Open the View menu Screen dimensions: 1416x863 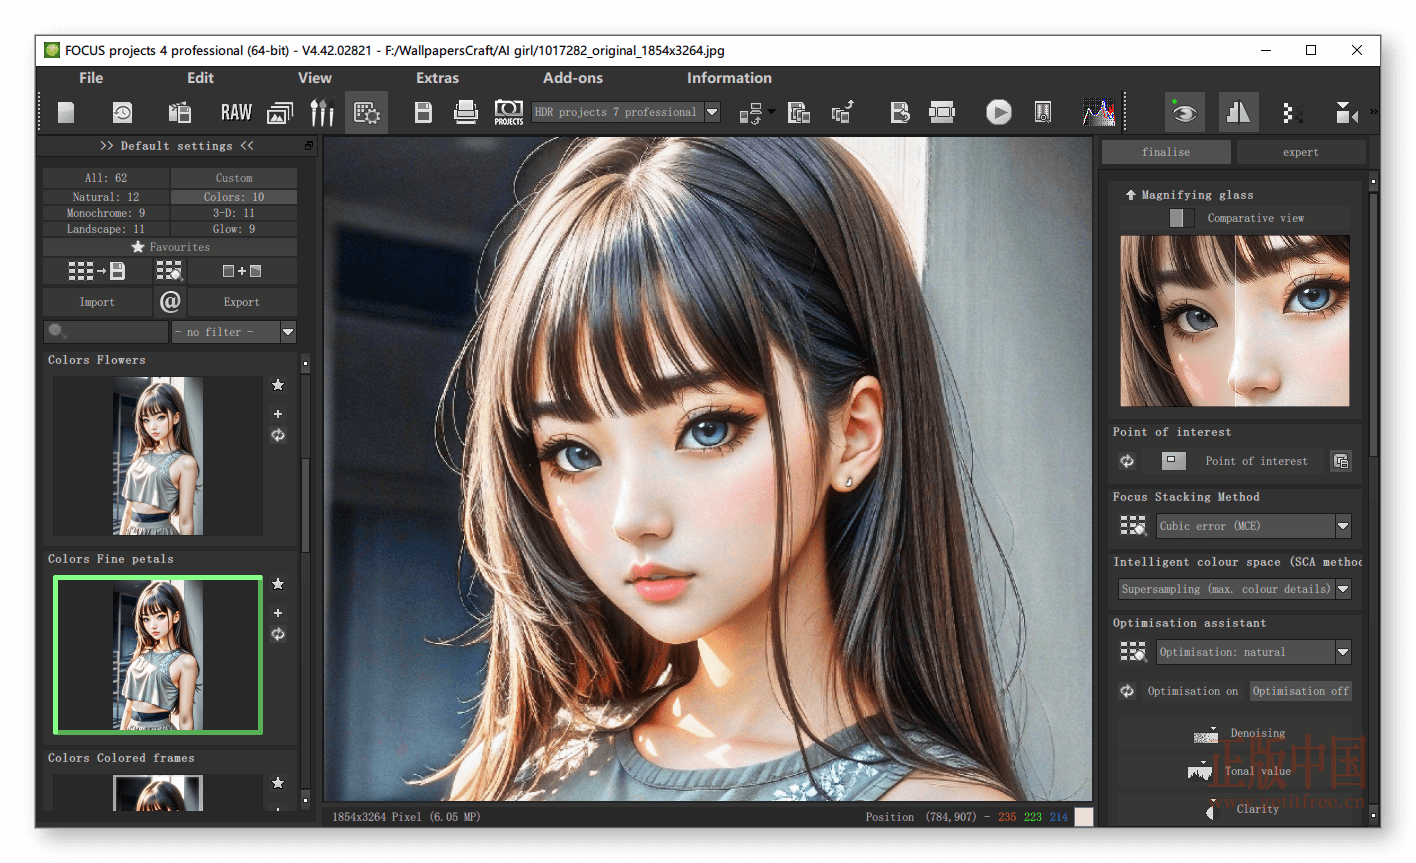[314, 78]
